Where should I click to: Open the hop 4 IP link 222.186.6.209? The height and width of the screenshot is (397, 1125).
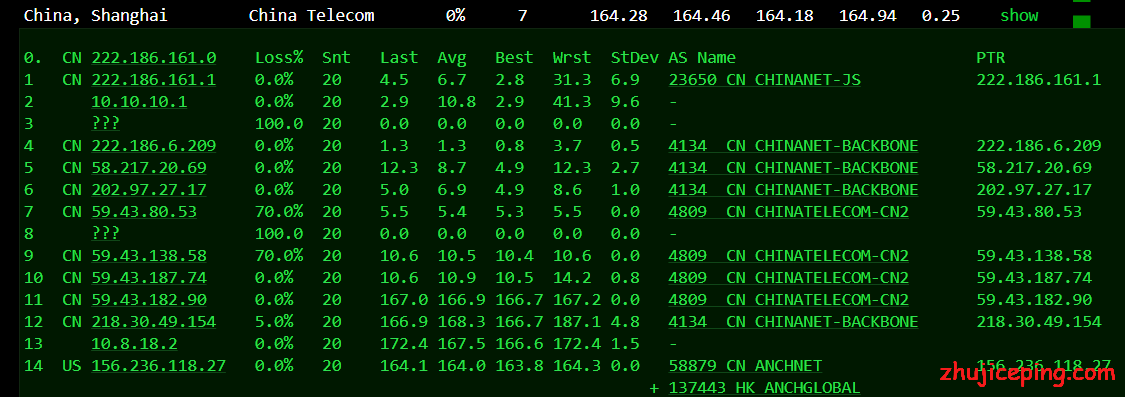coord(154,146)
